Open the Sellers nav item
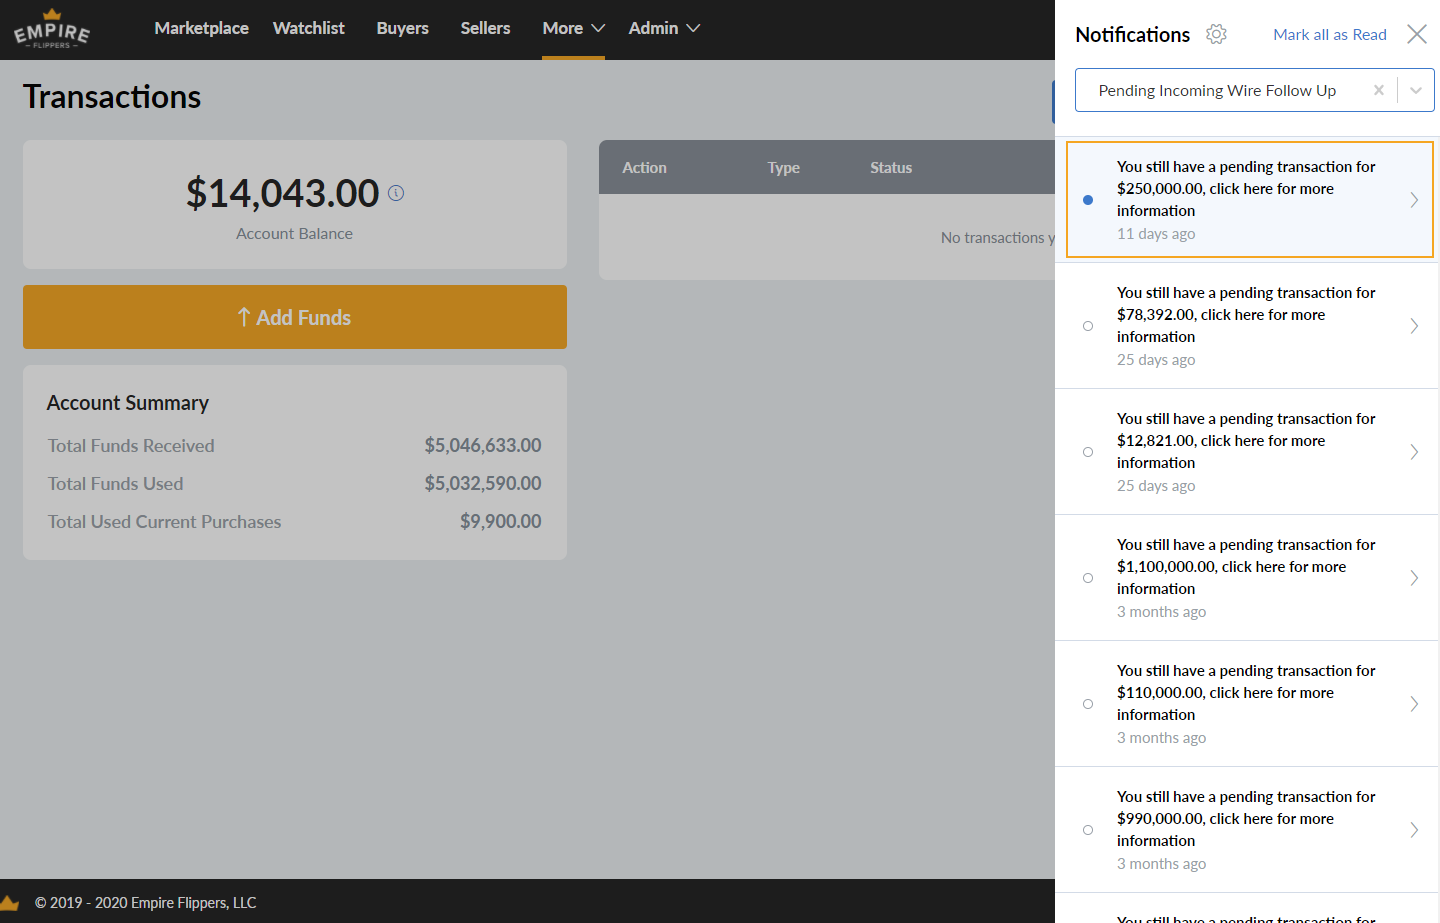Screen dimensions: 1440x923 485,28
